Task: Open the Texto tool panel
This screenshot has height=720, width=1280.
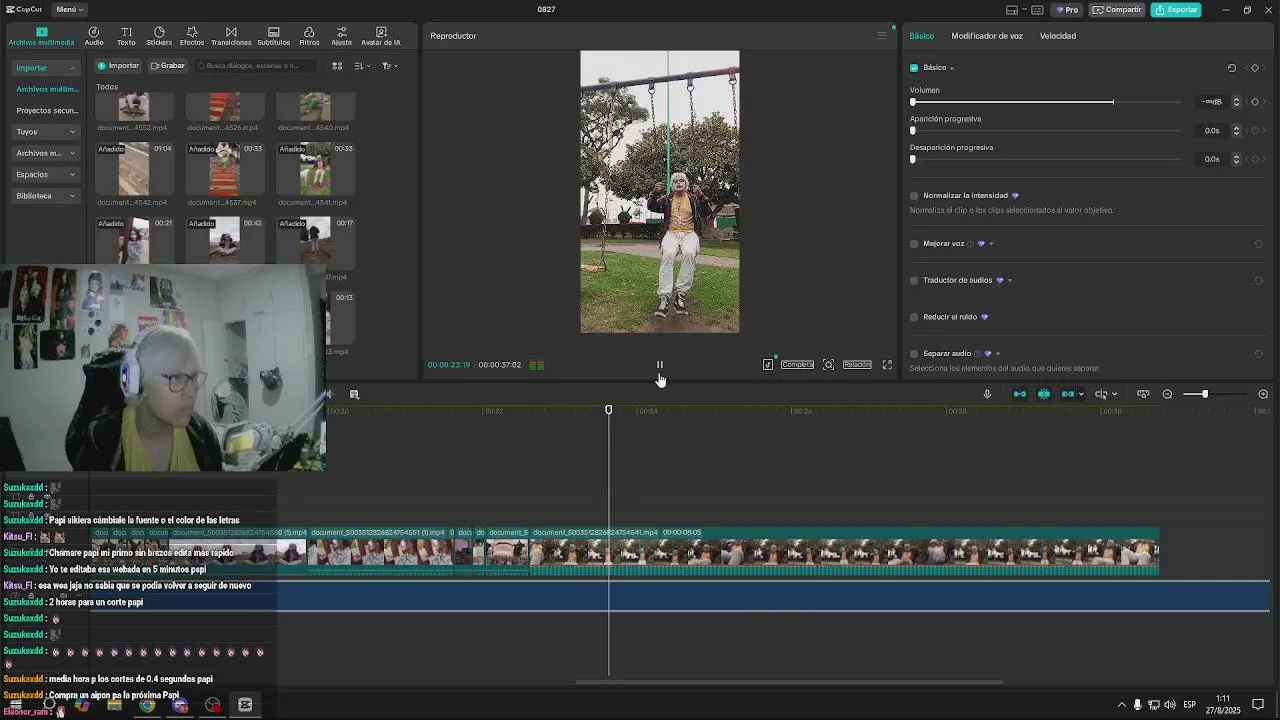Action: (126, 36)
